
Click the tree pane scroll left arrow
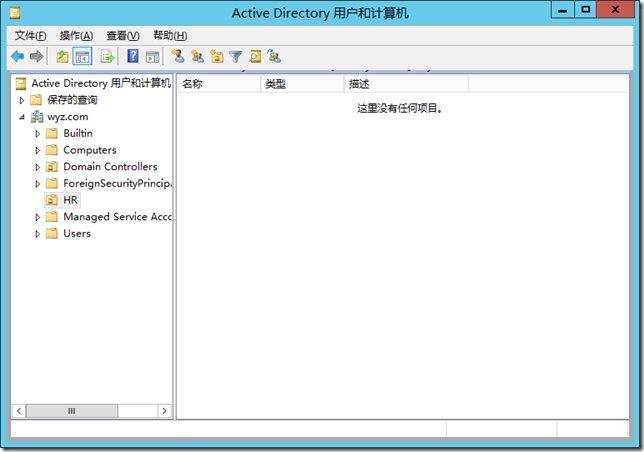tap(19, 411)
